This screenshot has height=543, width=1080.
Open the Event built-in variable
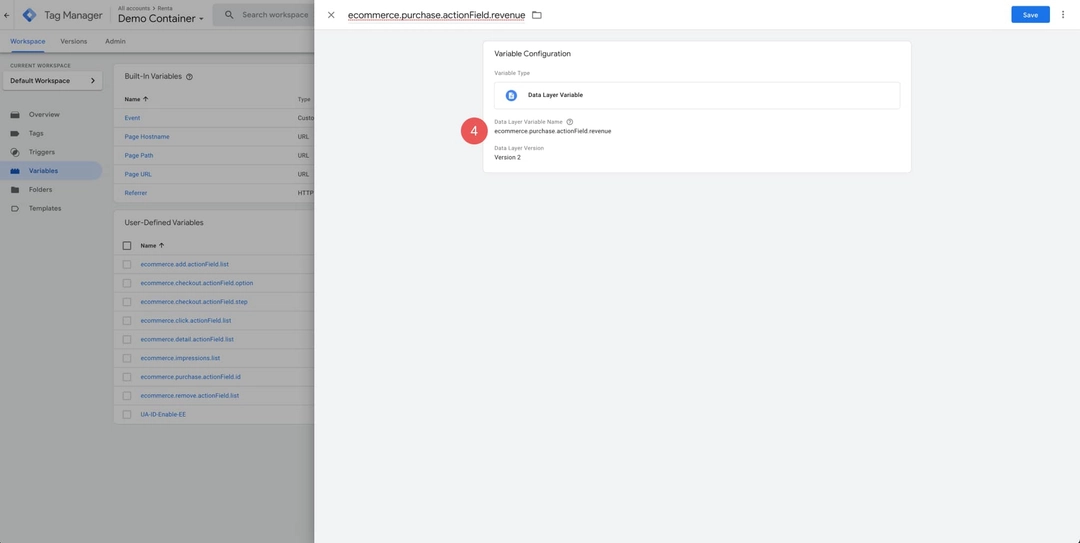tap(132, 118)
